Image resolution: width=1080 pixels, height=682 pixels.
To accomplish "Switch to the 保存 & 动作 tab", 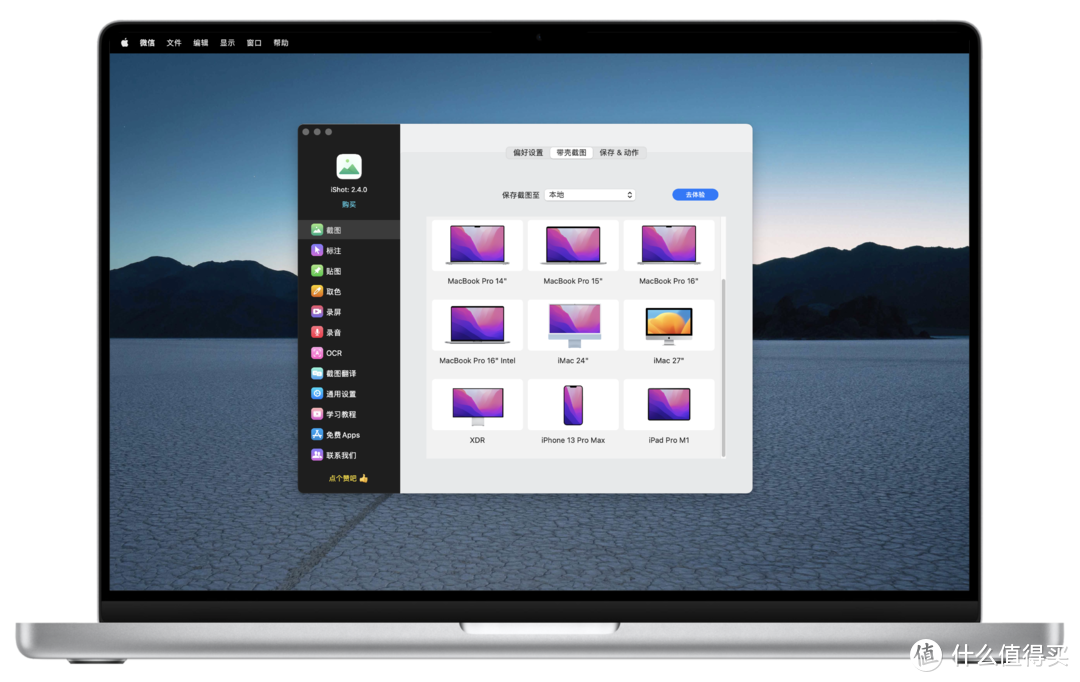I will click(619, 152).
